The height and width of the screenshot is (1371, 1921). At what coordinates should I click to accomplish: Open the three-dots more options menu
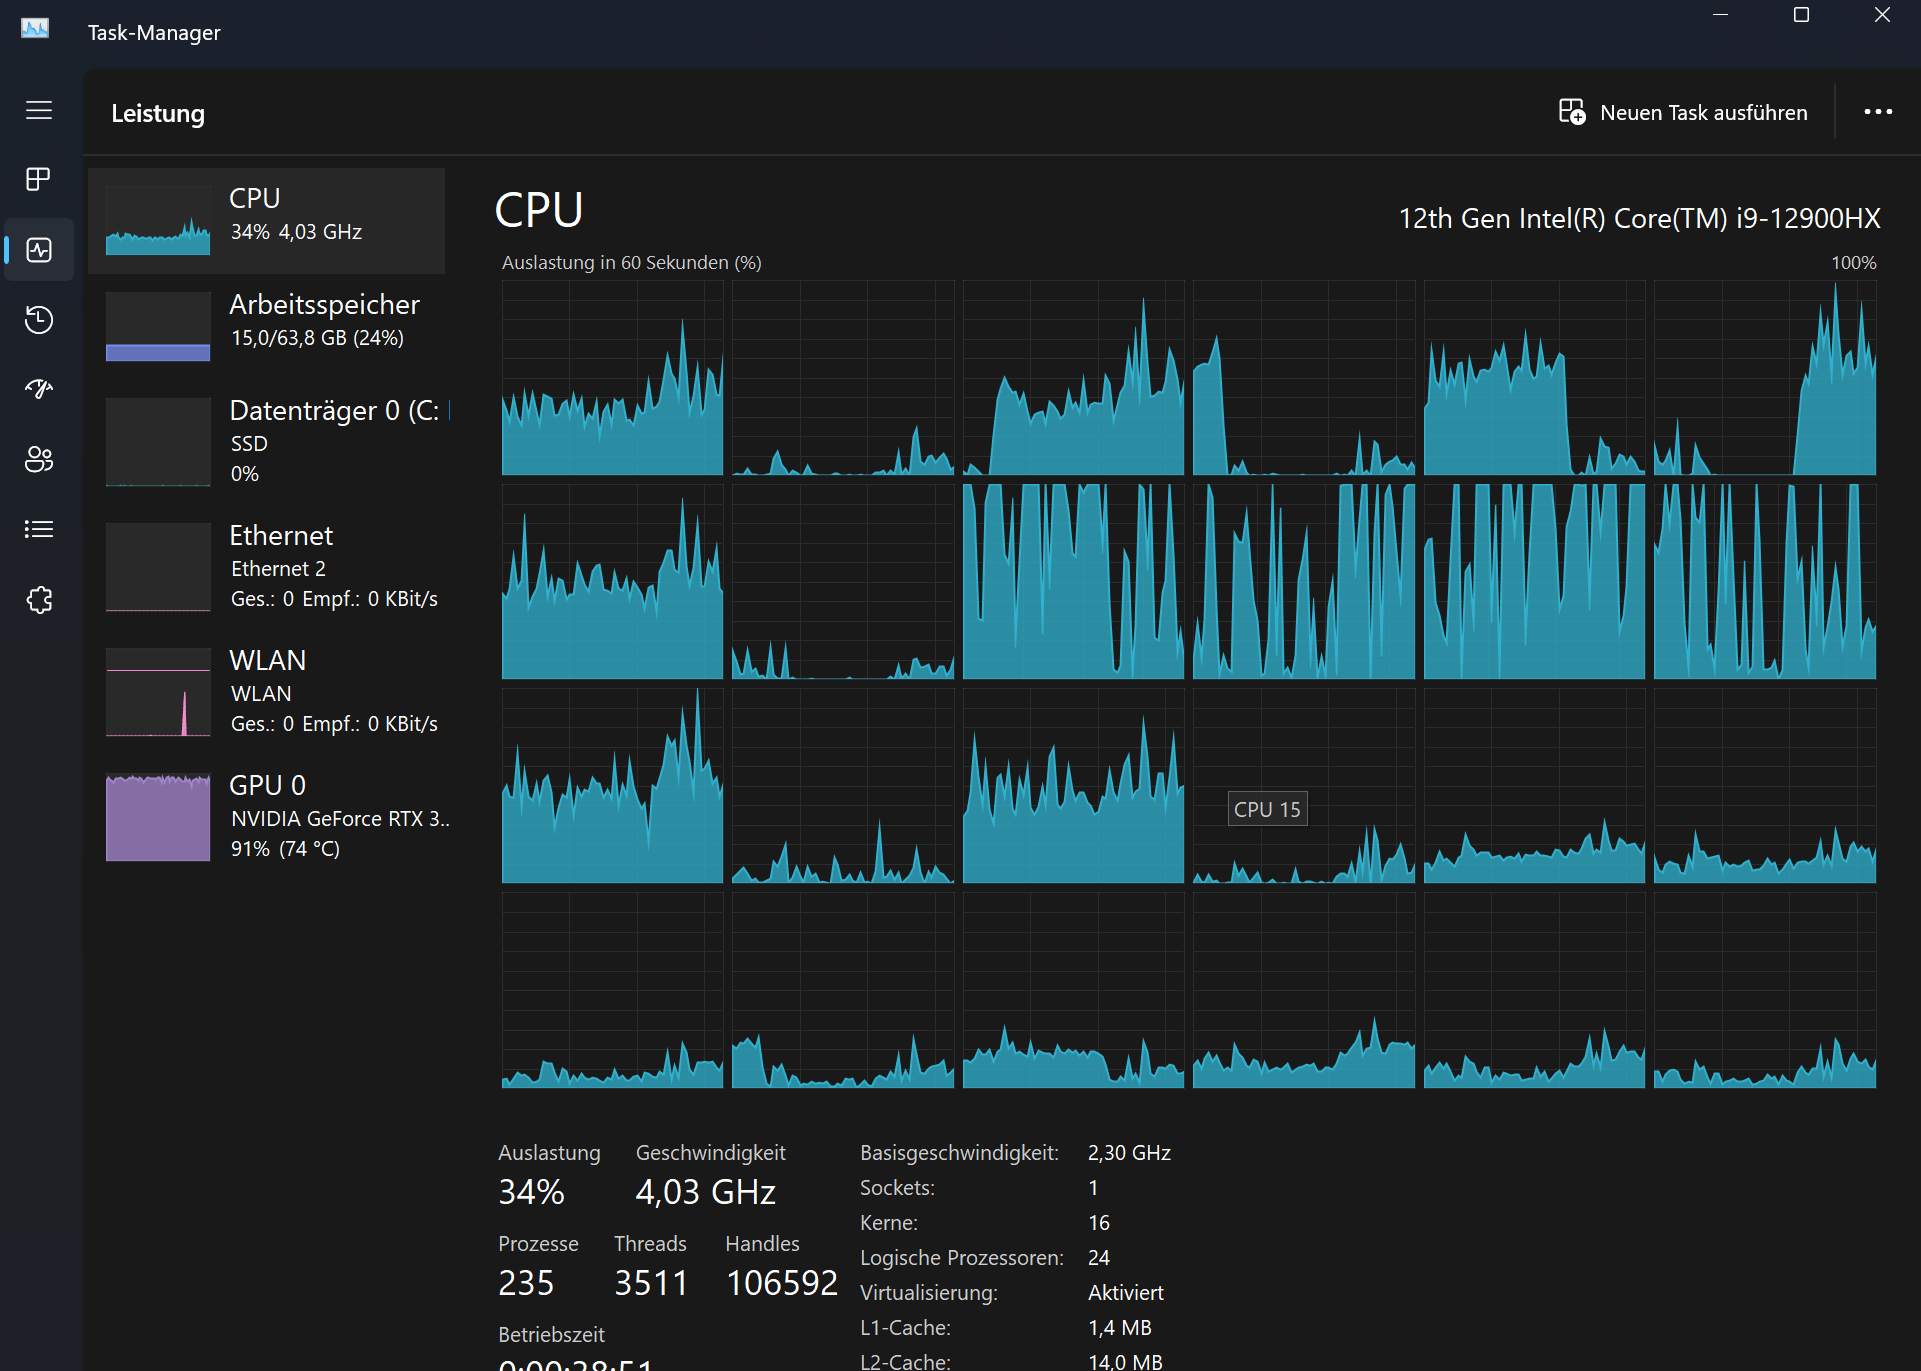pos(1877,112)
